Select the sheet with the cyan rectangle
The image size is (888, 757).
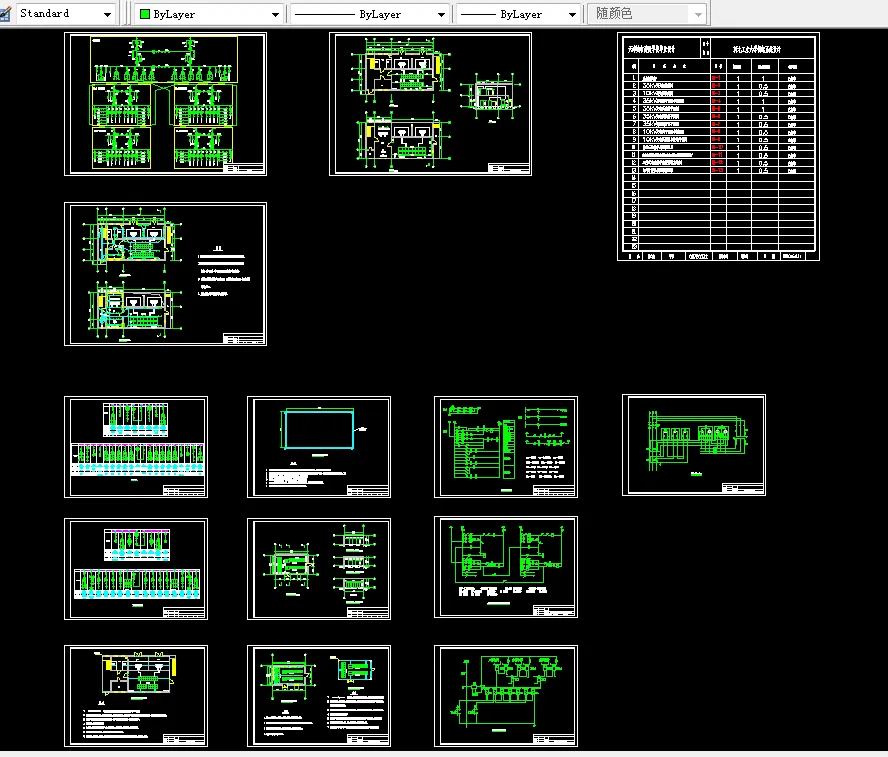[x=319, y=447]
